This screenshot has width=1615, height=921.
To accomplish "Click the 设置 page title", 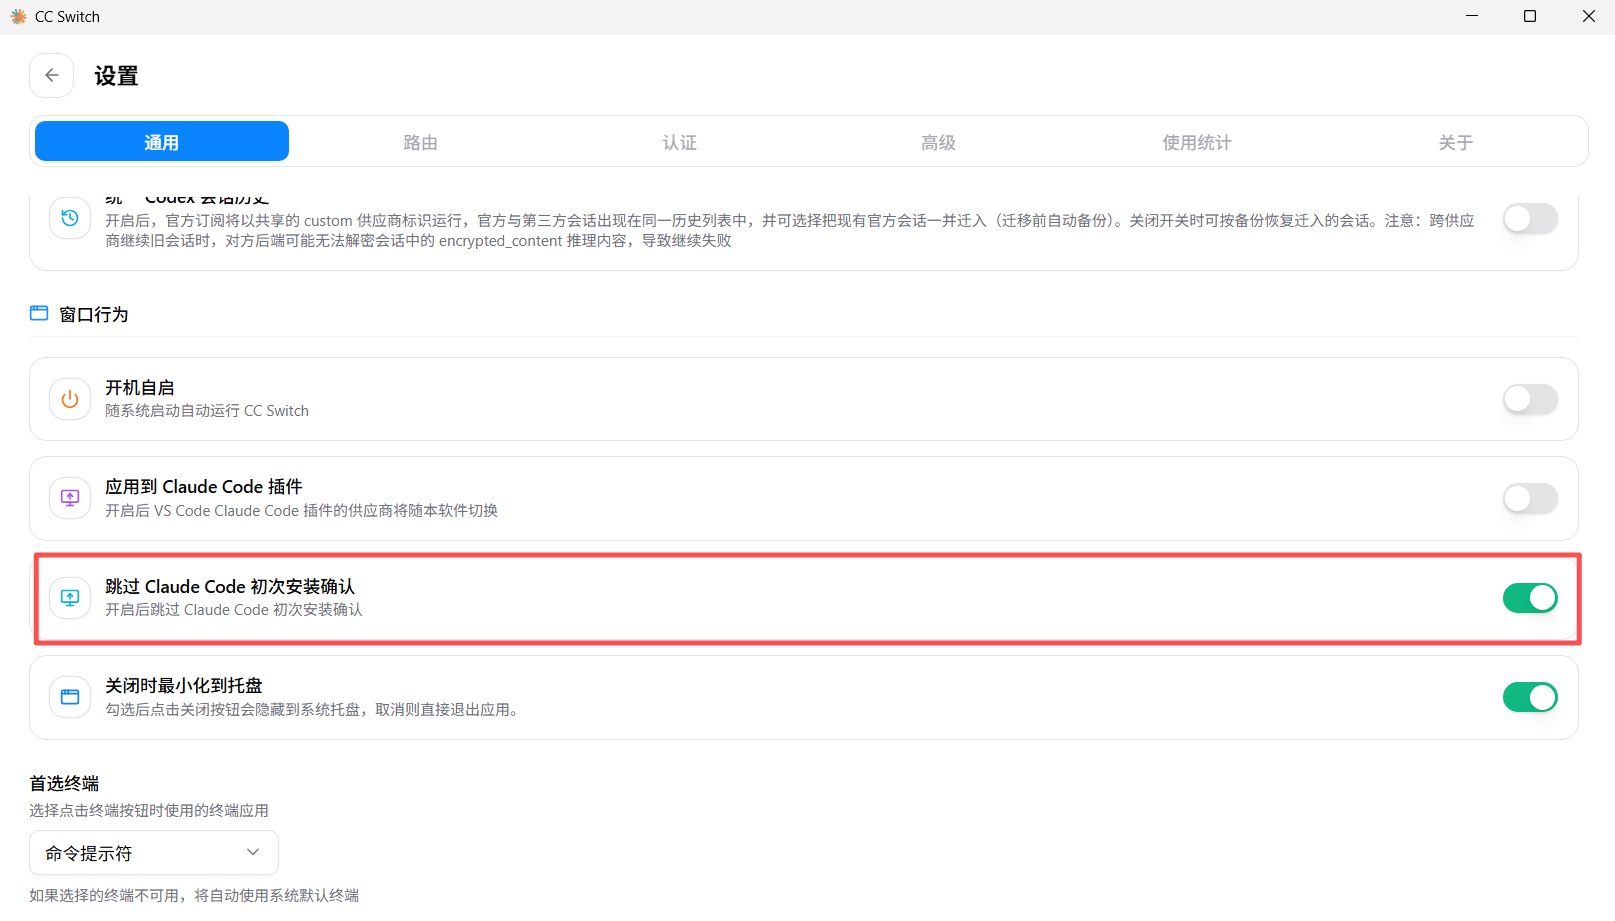I will (x=116, y=76).
